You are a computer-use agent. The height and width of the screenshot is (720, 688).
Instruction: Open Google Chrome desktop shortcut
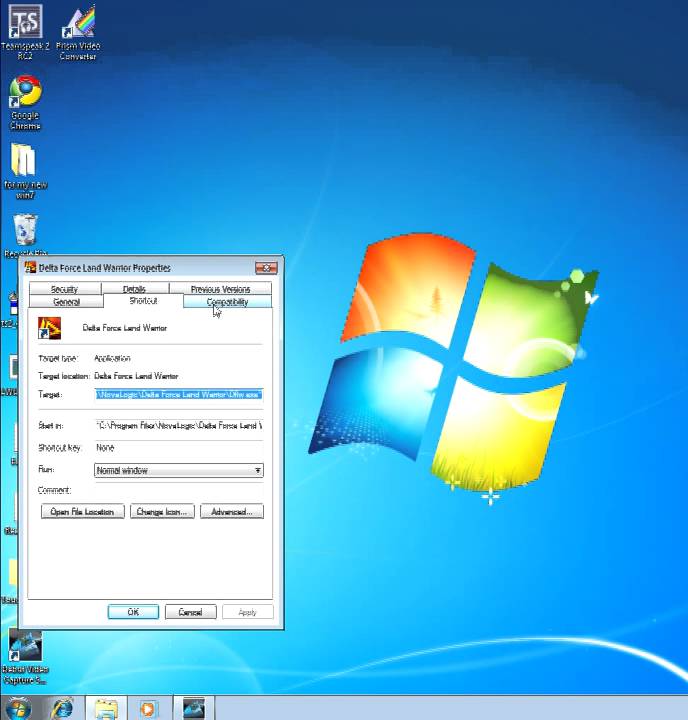pos(25,103)
